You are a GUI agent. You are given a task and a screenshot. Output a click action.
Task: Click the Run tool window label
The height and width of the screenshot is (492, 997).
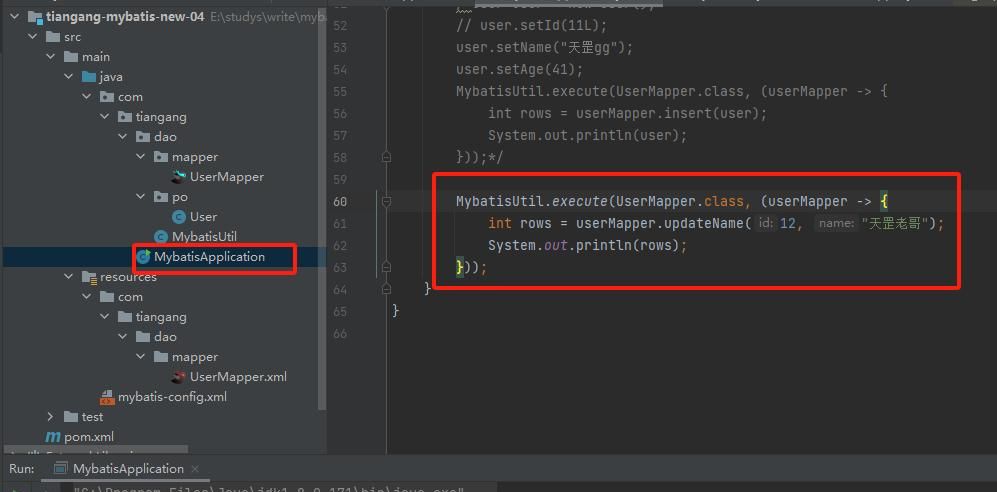tap(21, 469)
